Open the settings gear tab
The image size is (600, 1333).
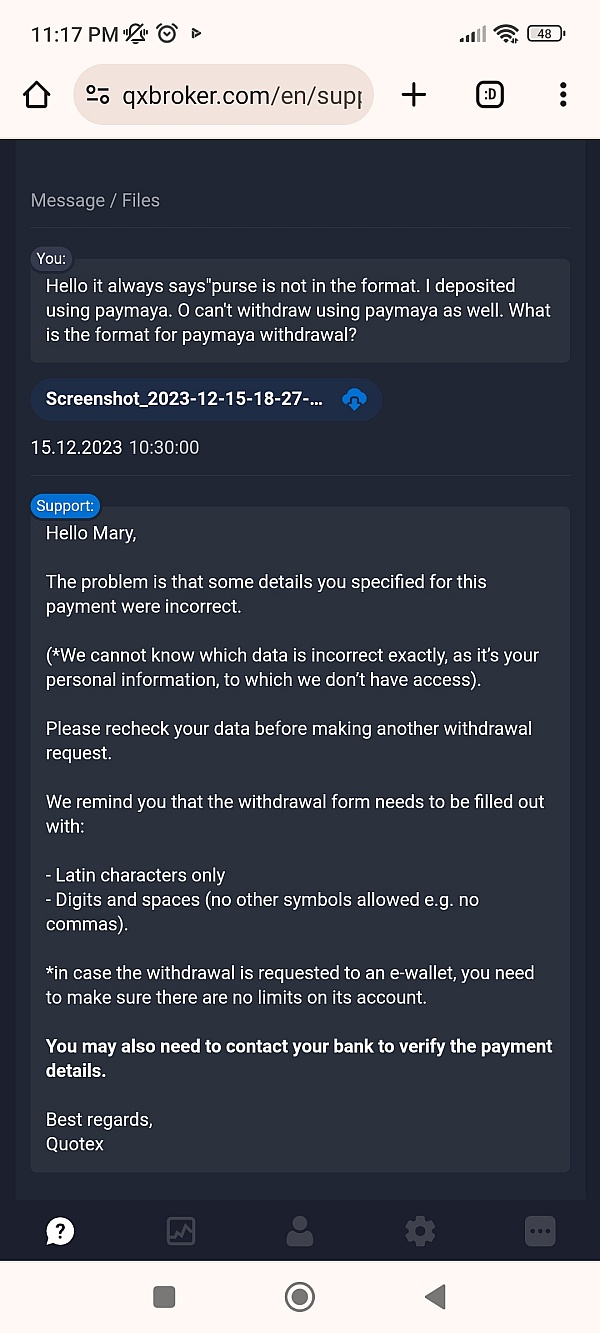click(x=420, y=1231)
